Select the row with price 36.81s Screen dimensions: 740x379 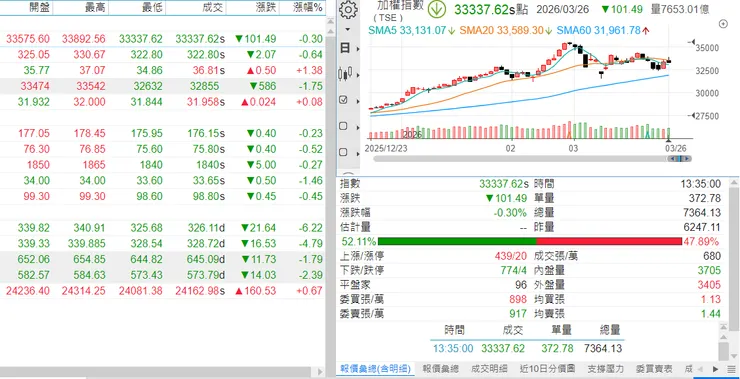pyautogui.click(x=162, y=70)
